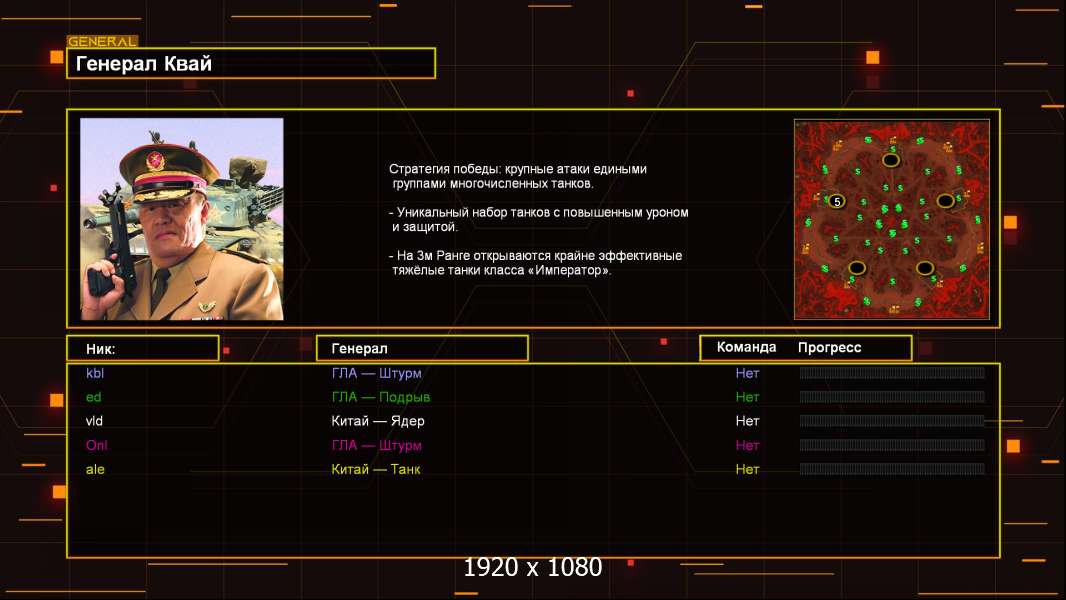
Task: Click the loading progress bar for kbl
Action: click(x=891, y=373)
